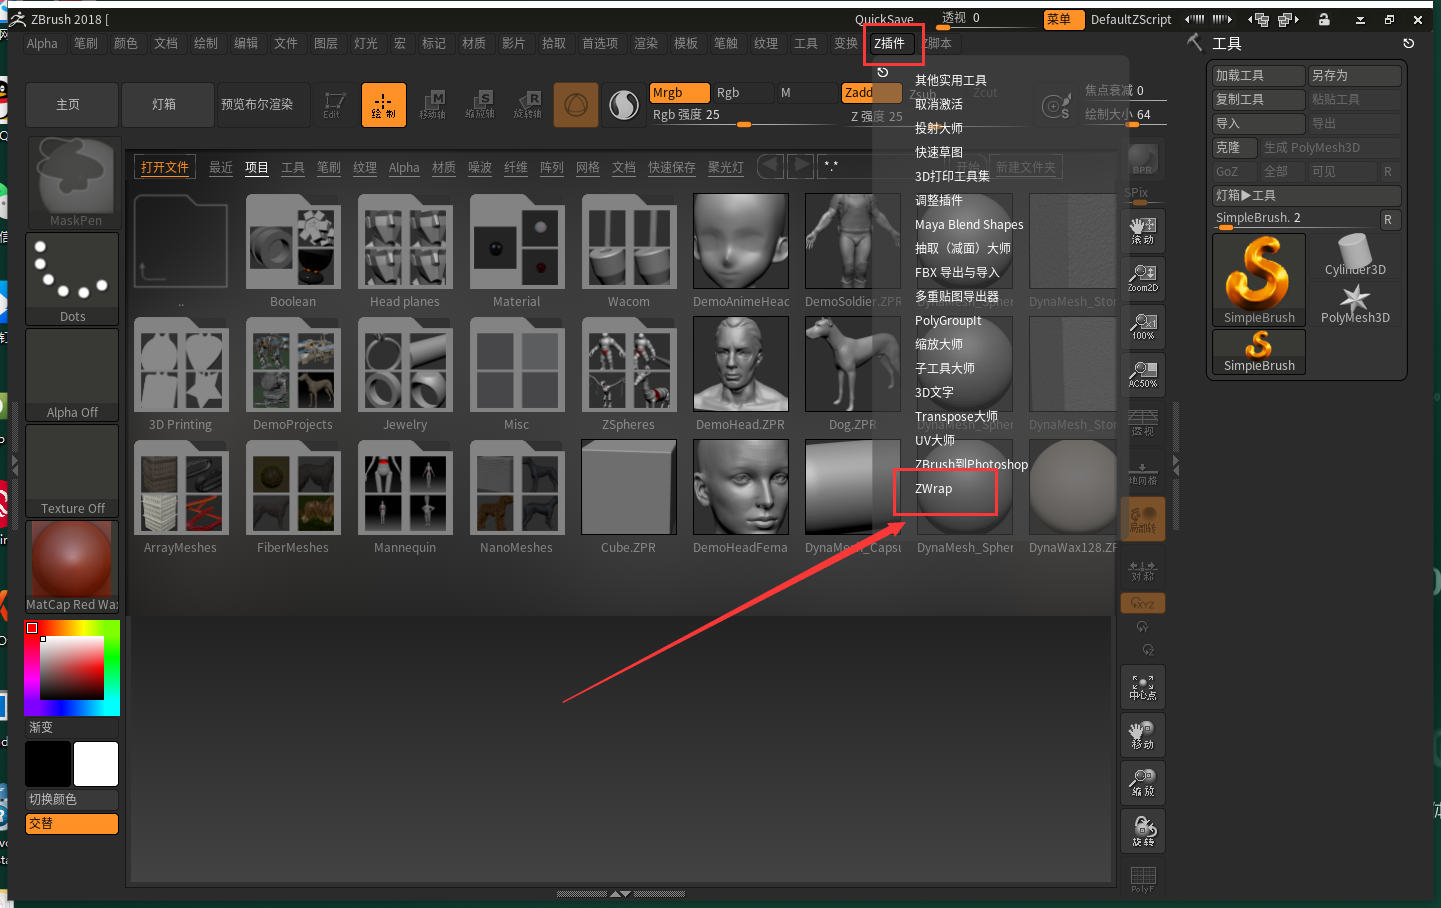Viewport: 1441px width, 908px height.
Task: Select the Draw (绘制) mode icon
Action: [384, 104]
